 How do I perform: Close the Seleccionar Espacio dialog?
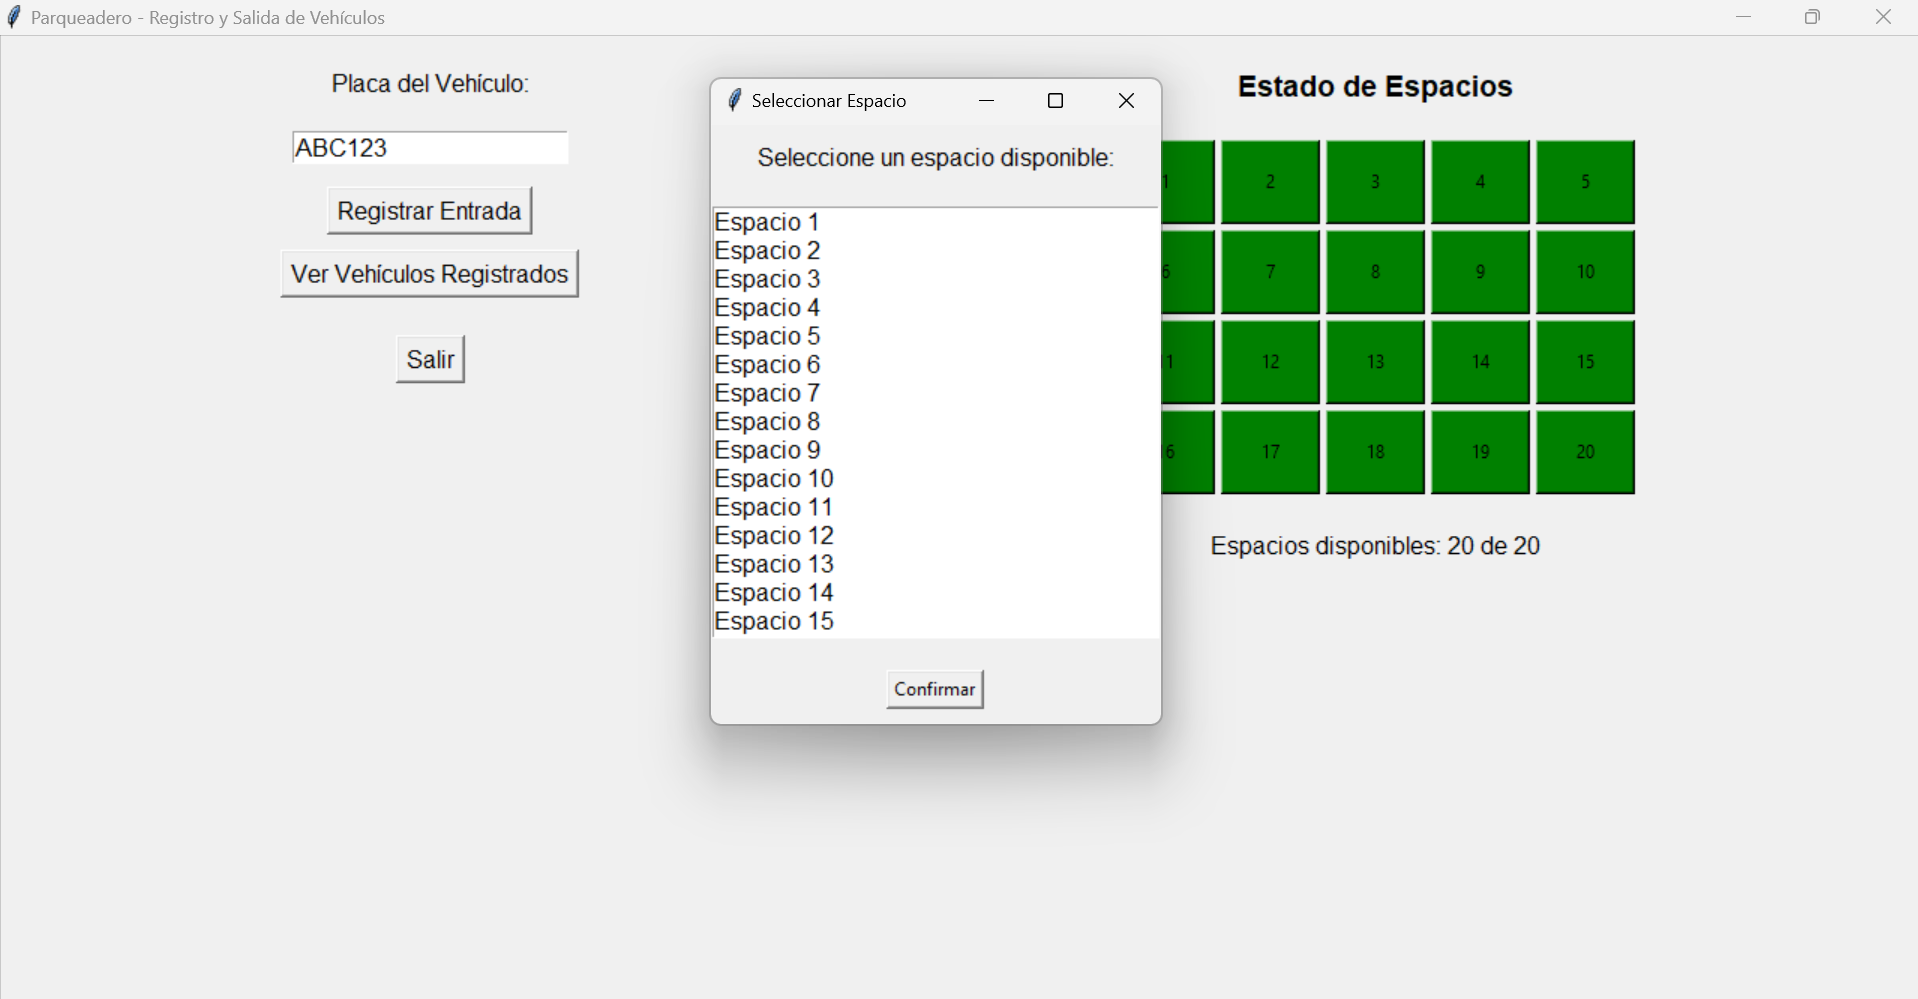pos(1126,101)
